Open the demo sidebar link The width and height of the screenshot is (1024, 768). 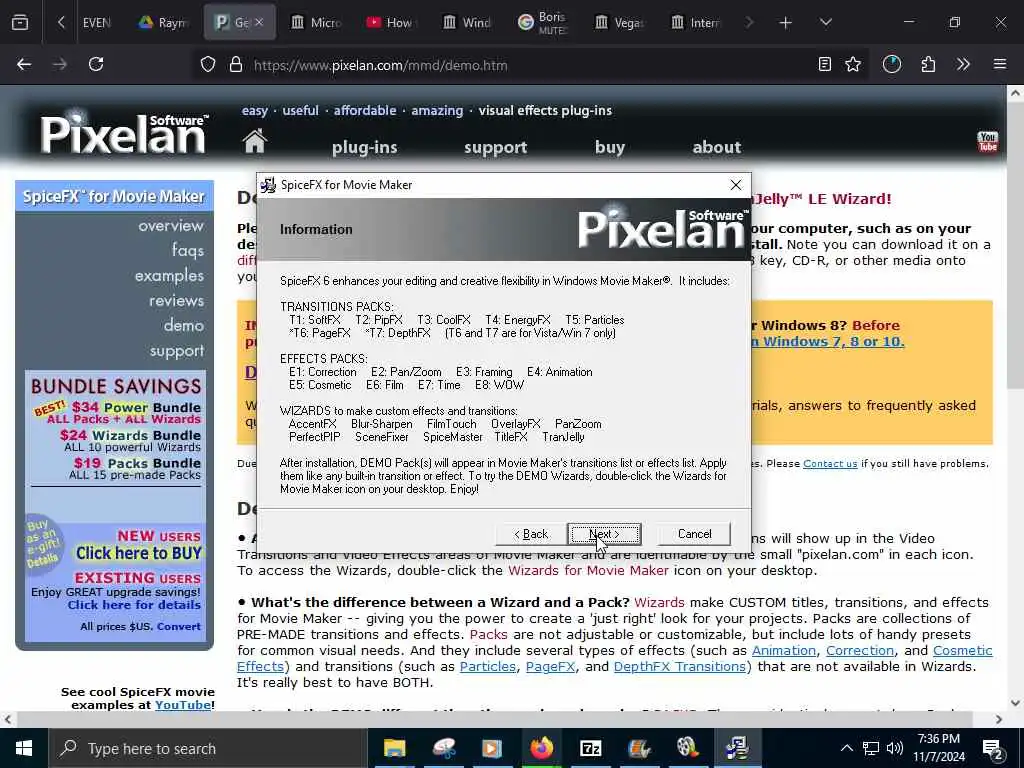(x=184, y=326)
